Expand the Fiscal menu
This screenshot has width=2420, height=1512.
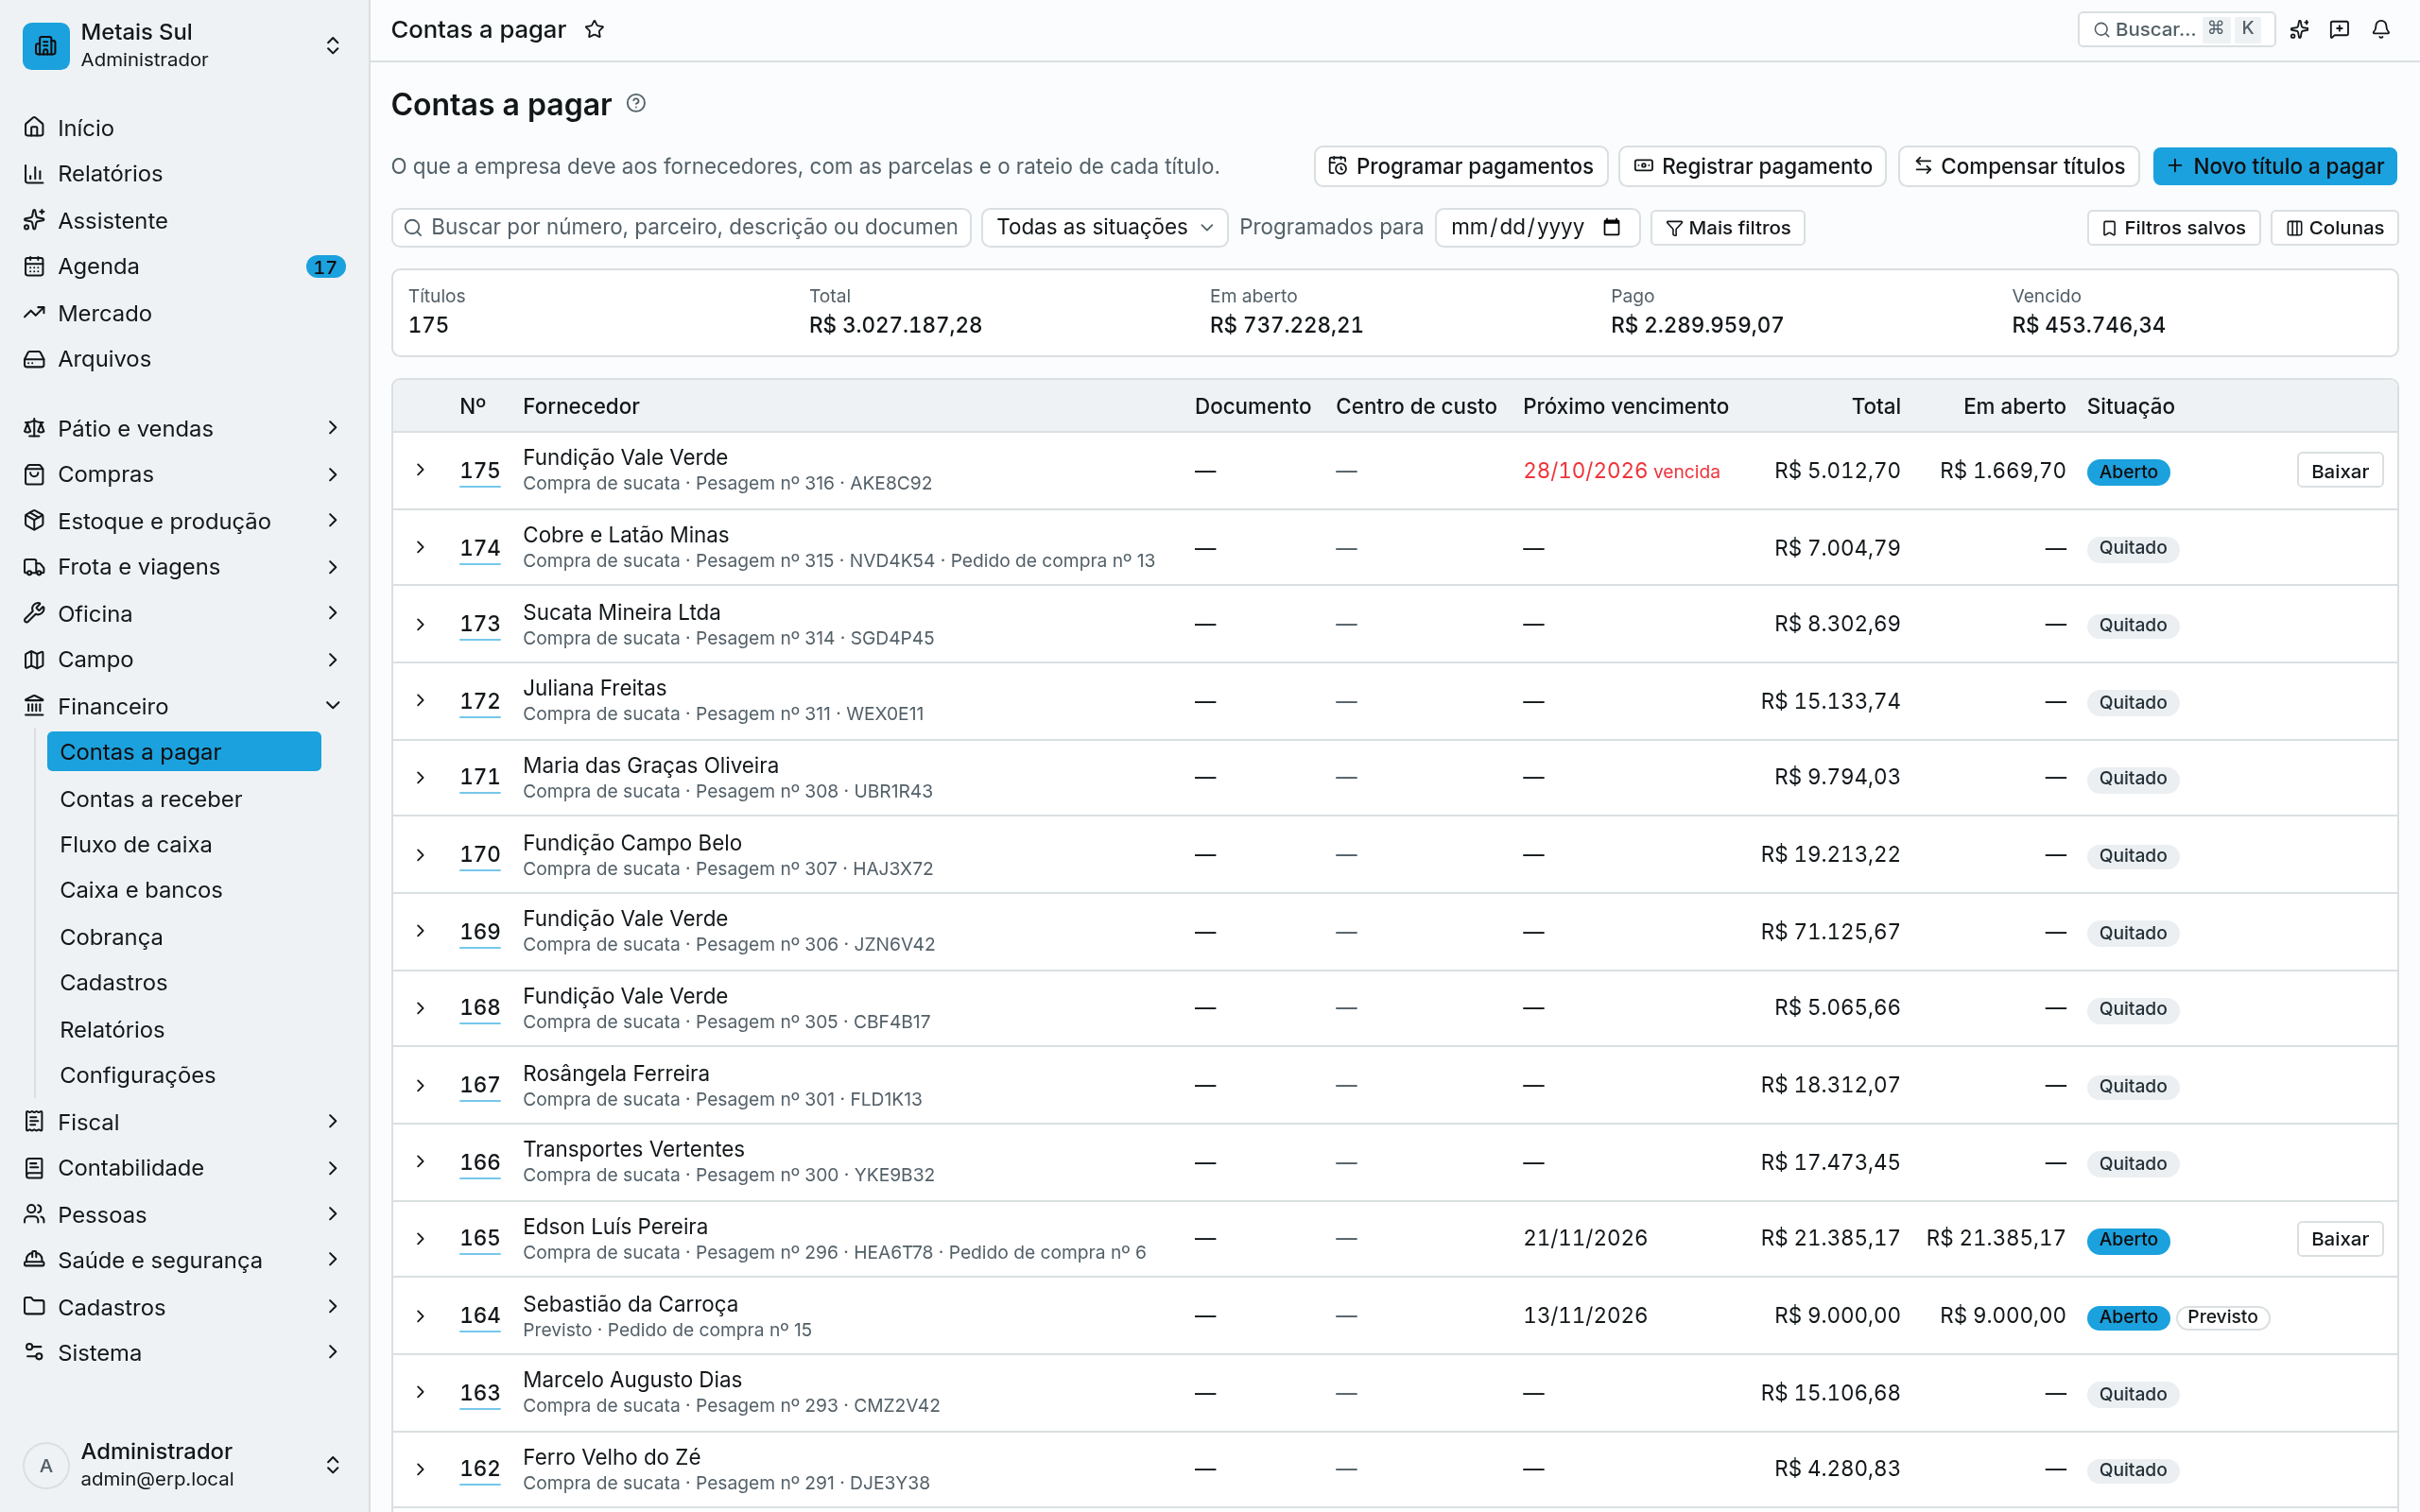click(184, 1122)
